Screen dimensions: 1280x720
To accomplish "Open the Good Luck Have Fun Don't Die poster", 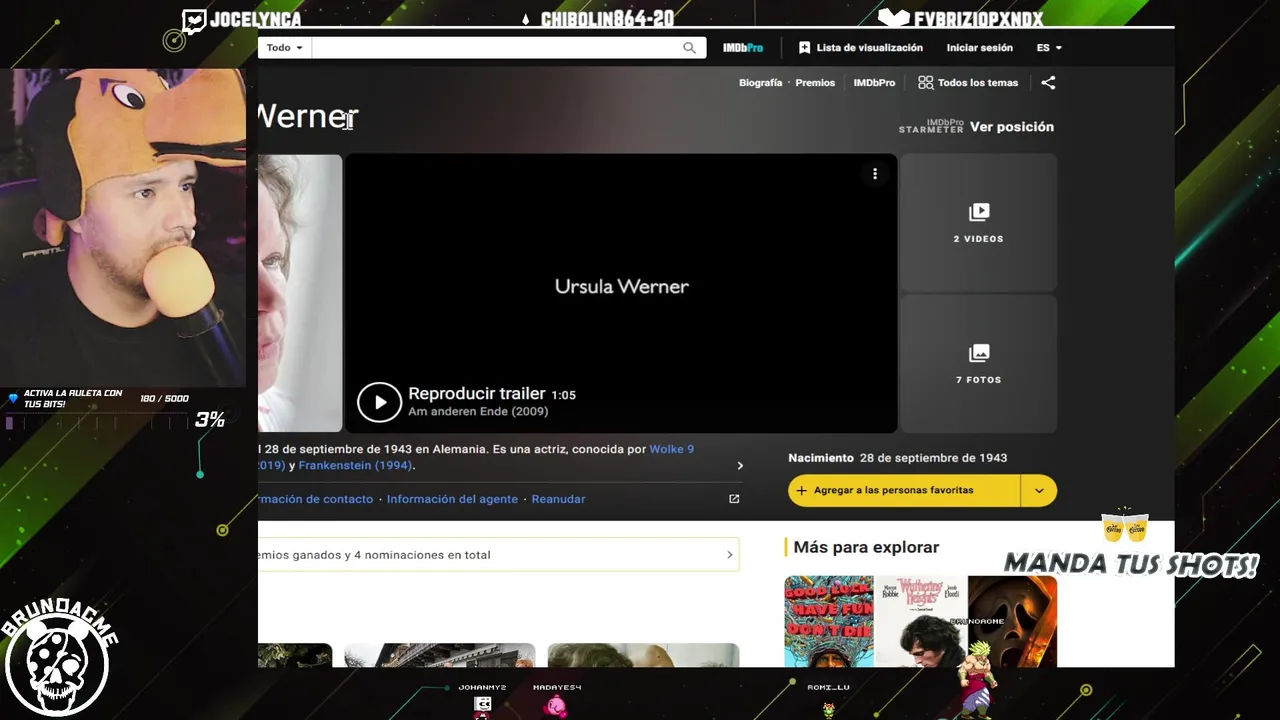I will 829,621.
